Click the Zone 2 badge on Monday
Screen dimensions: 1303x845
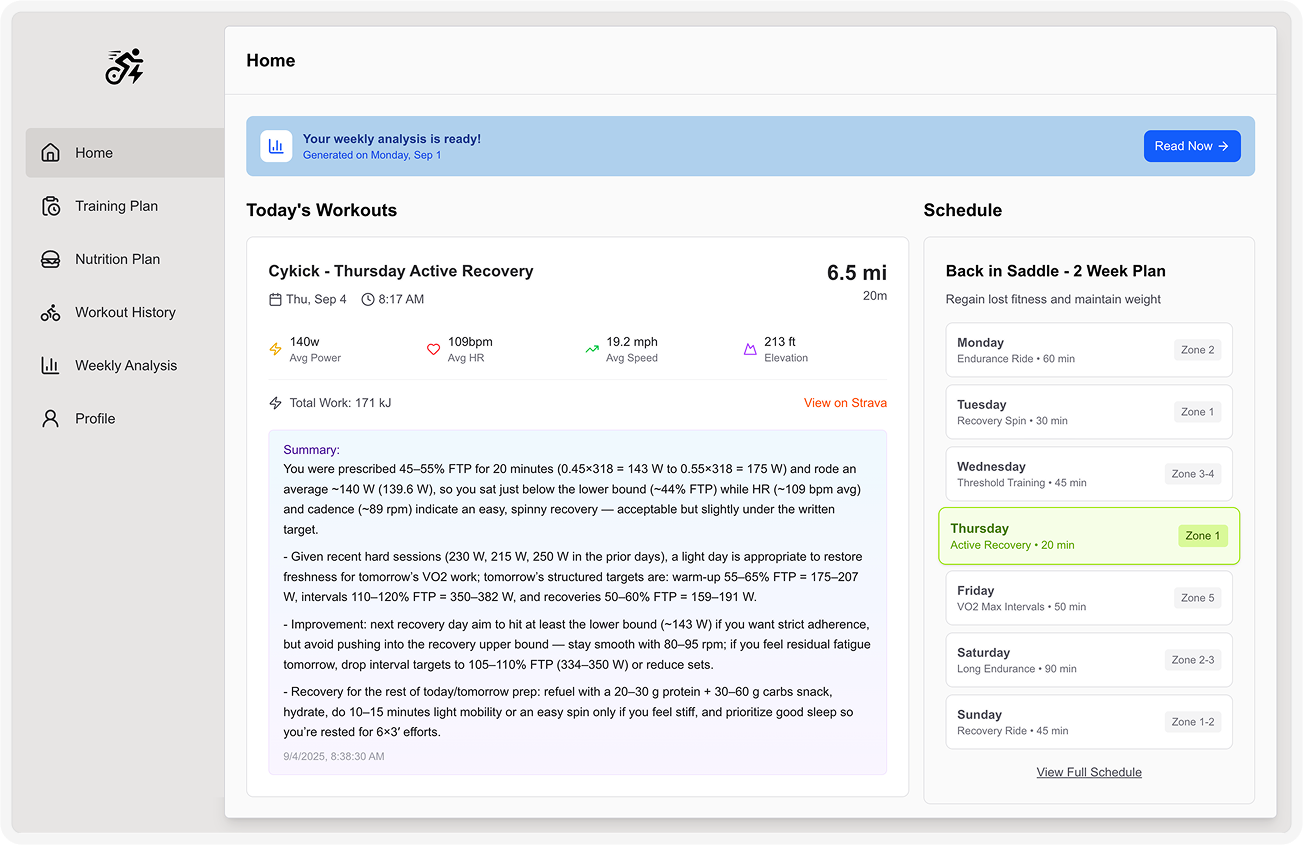tap(1197, 350)
